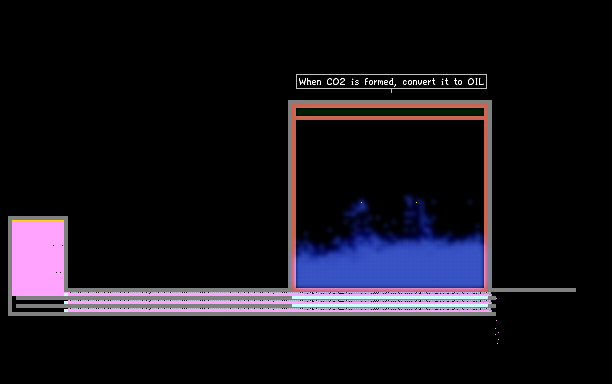Viewport: 612px width, 384px height.
Task: Click the 'When CO2 is formed' sign
Action: (x=391, y=82)
